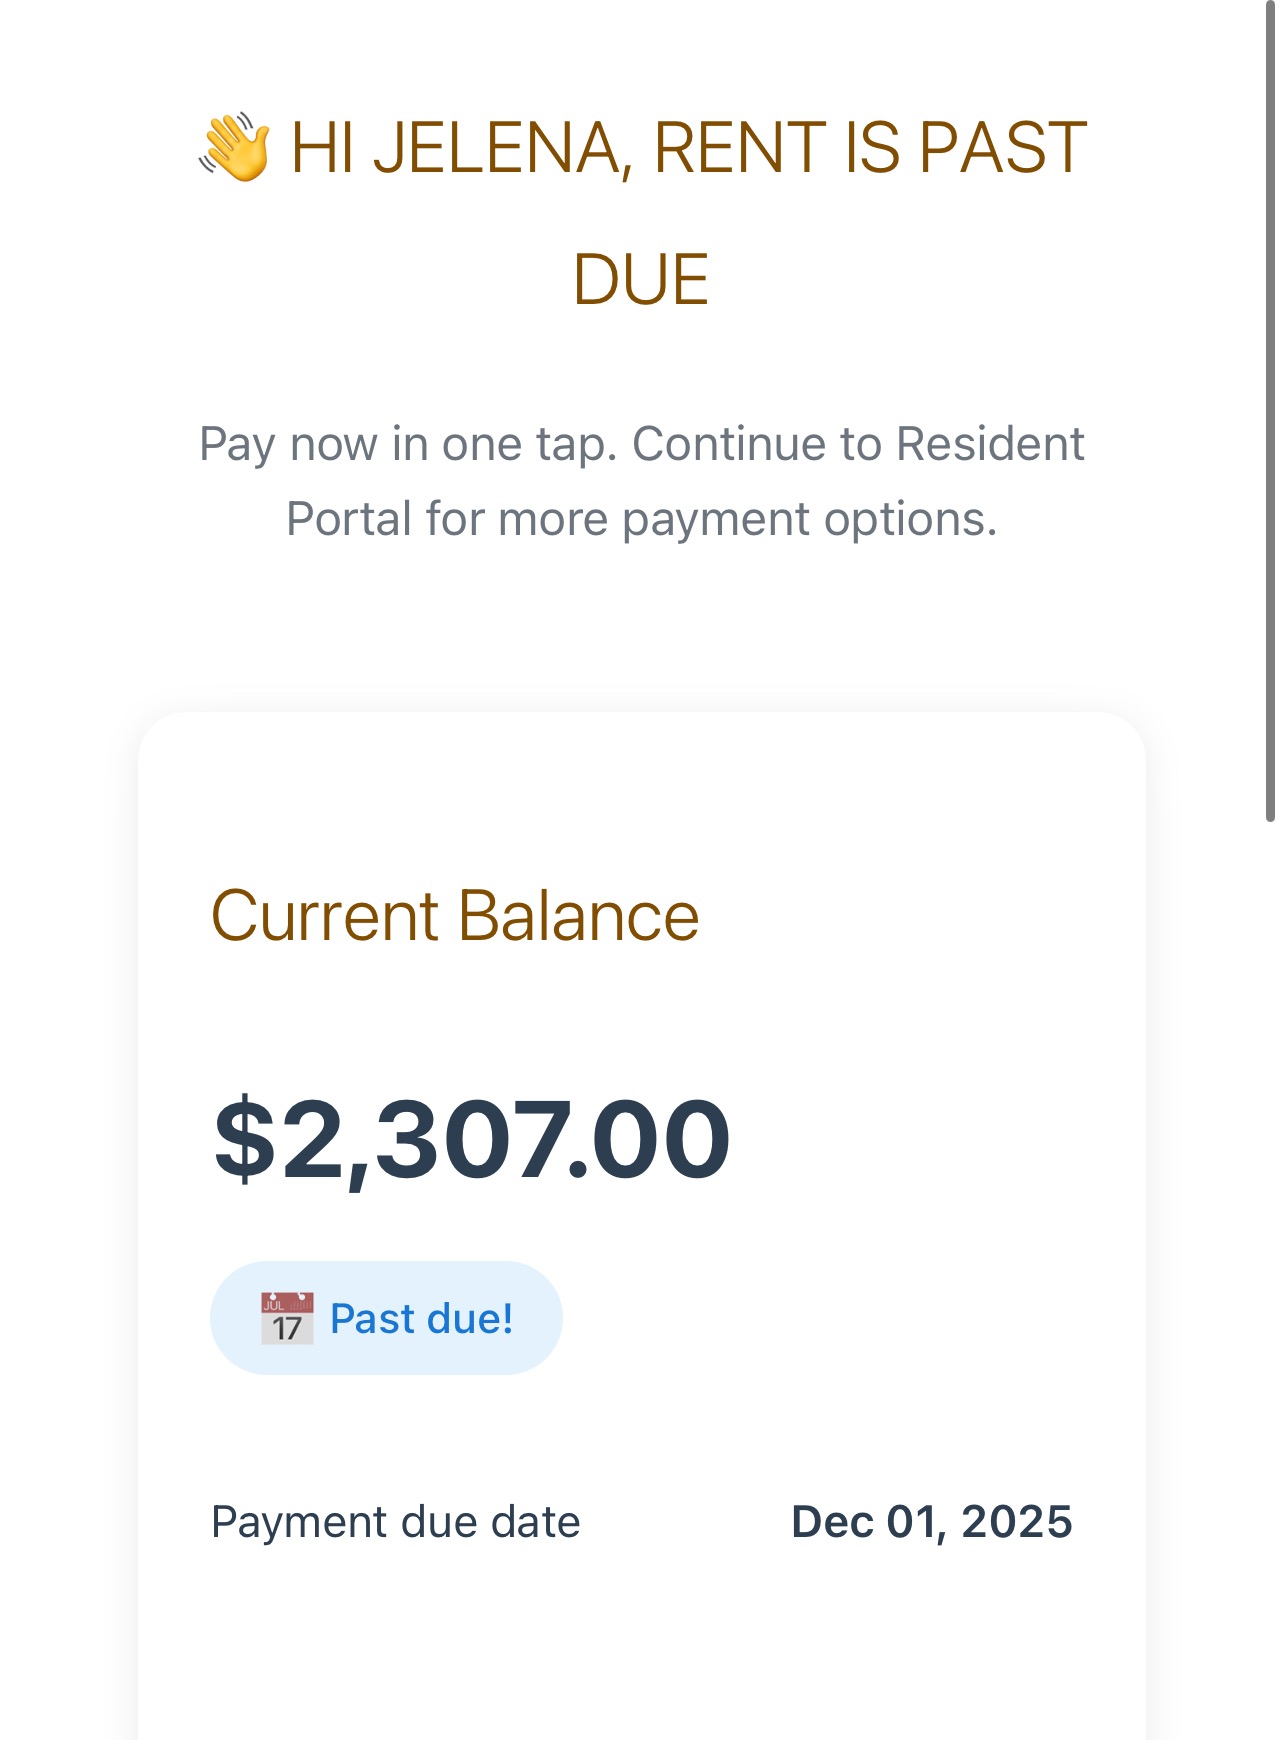Click the name JELENA in the heading

pos(502,148)
